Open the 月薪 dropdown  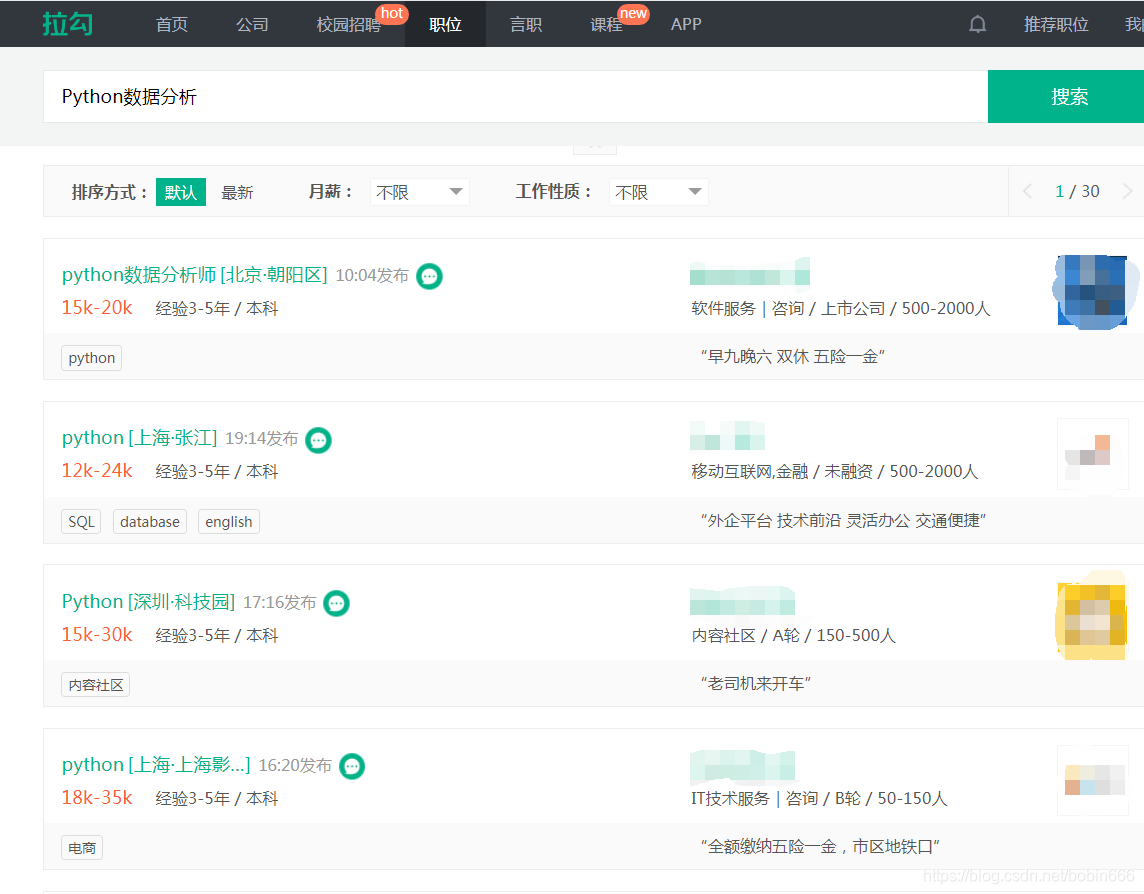pos(420,192)
